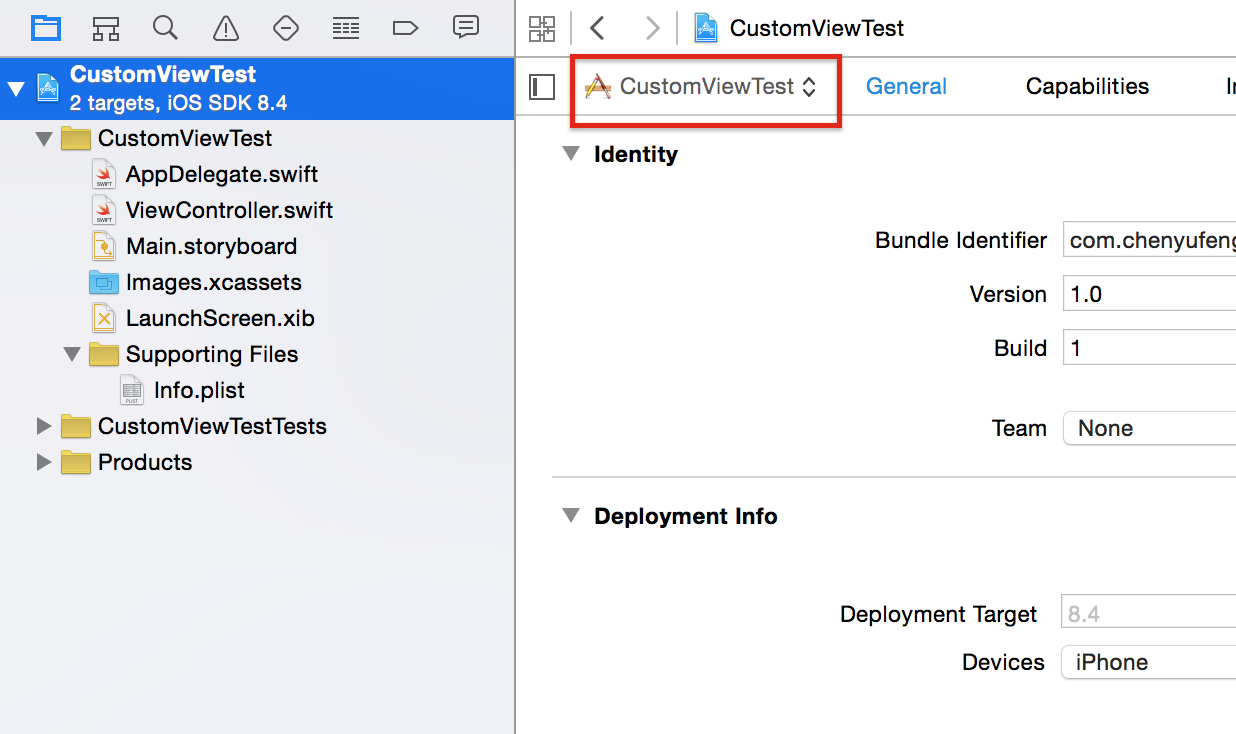Show the Report navigator speech-bubble icon

pyautogui.click(x=465, y=27)
